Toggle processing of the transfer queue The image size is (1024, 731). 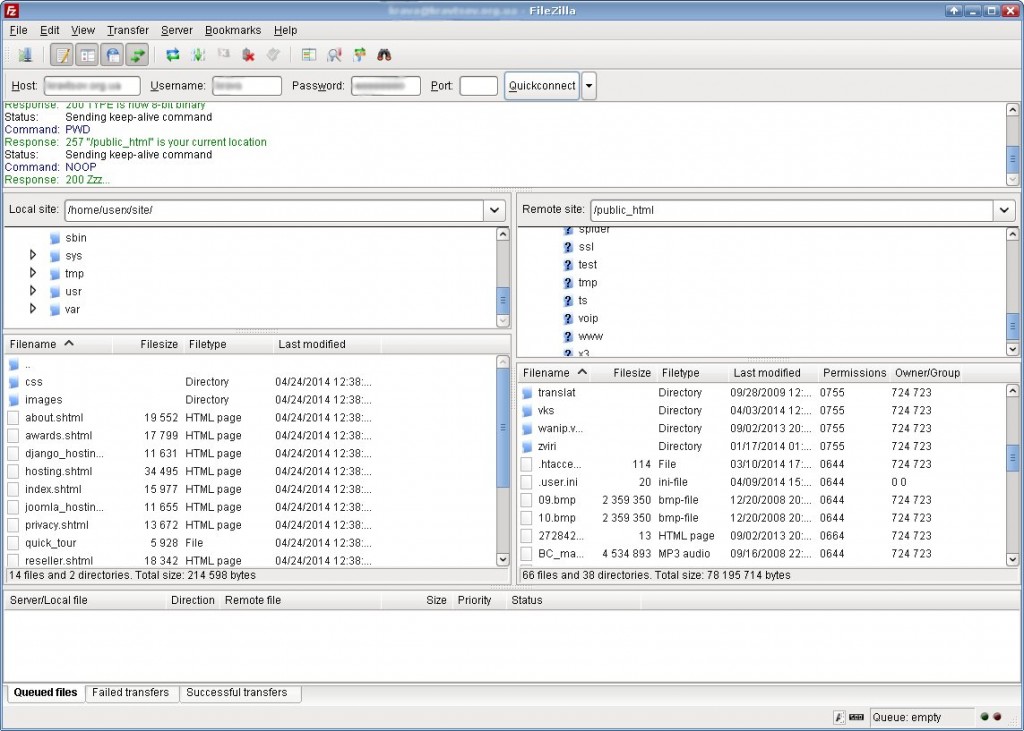[x=198, y=55]
